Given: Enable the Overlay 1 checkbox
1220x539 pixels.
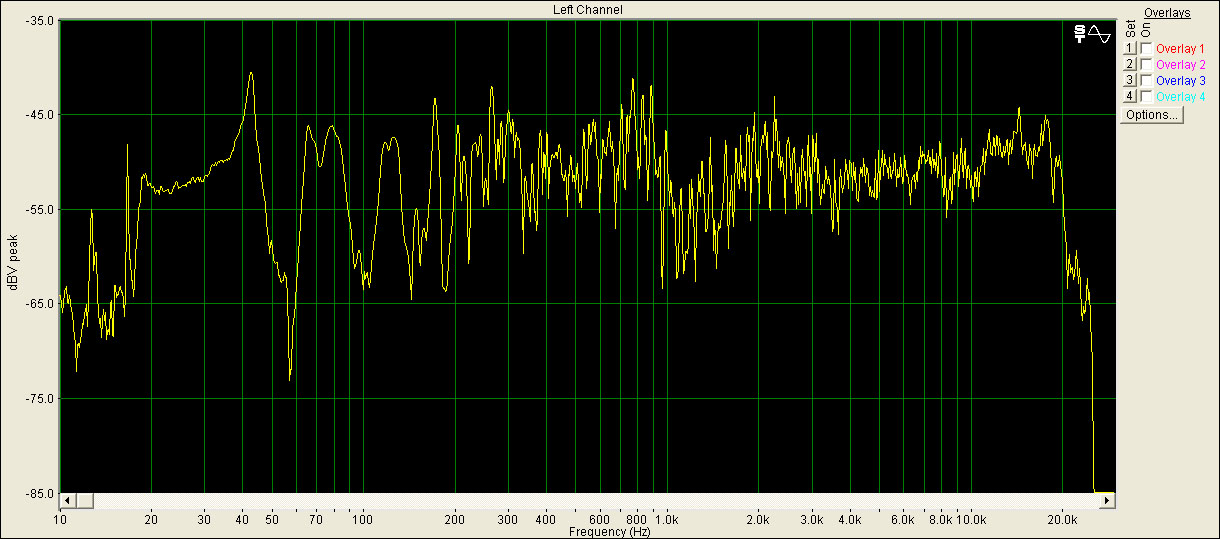Looking at the screenshot, I should (x=1146, y=48).
